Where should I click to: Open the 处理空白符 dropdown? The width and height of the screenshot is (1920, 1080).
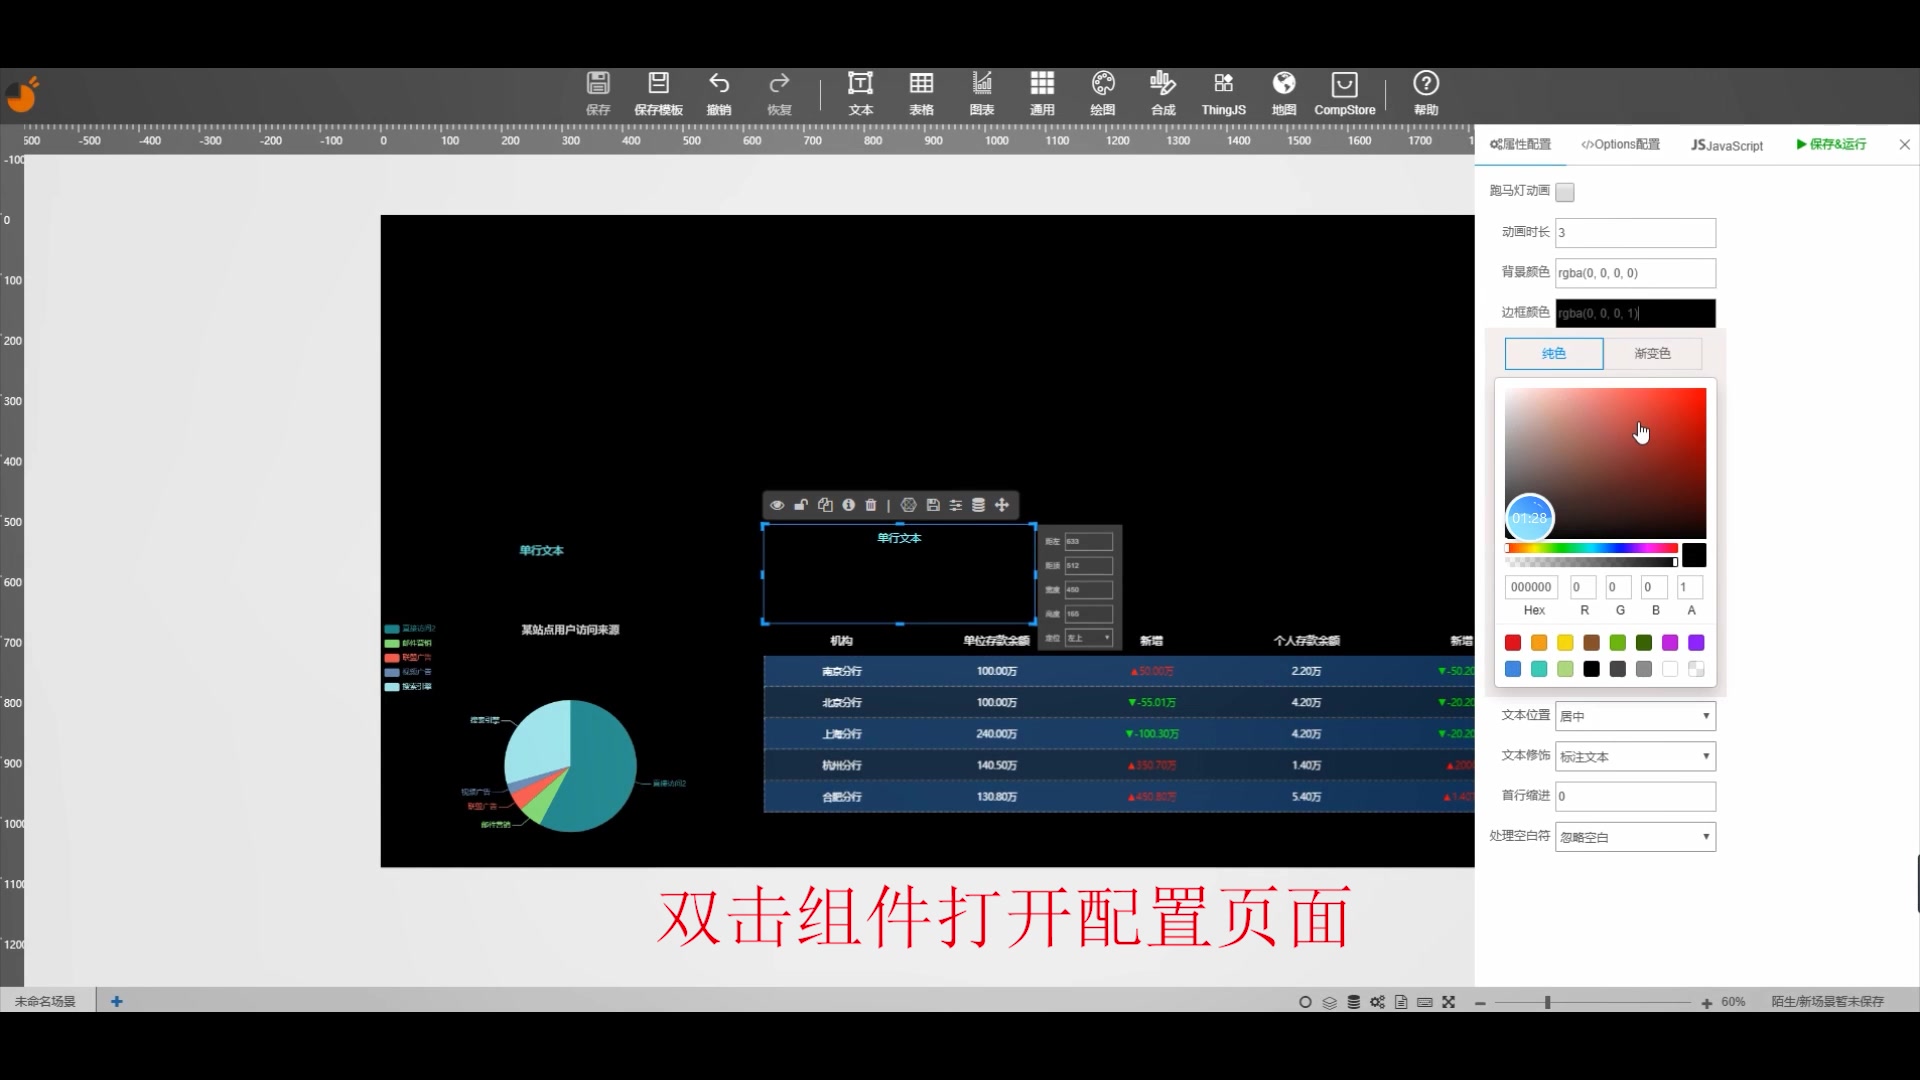pyautogui.click(x=1634, y=836)
